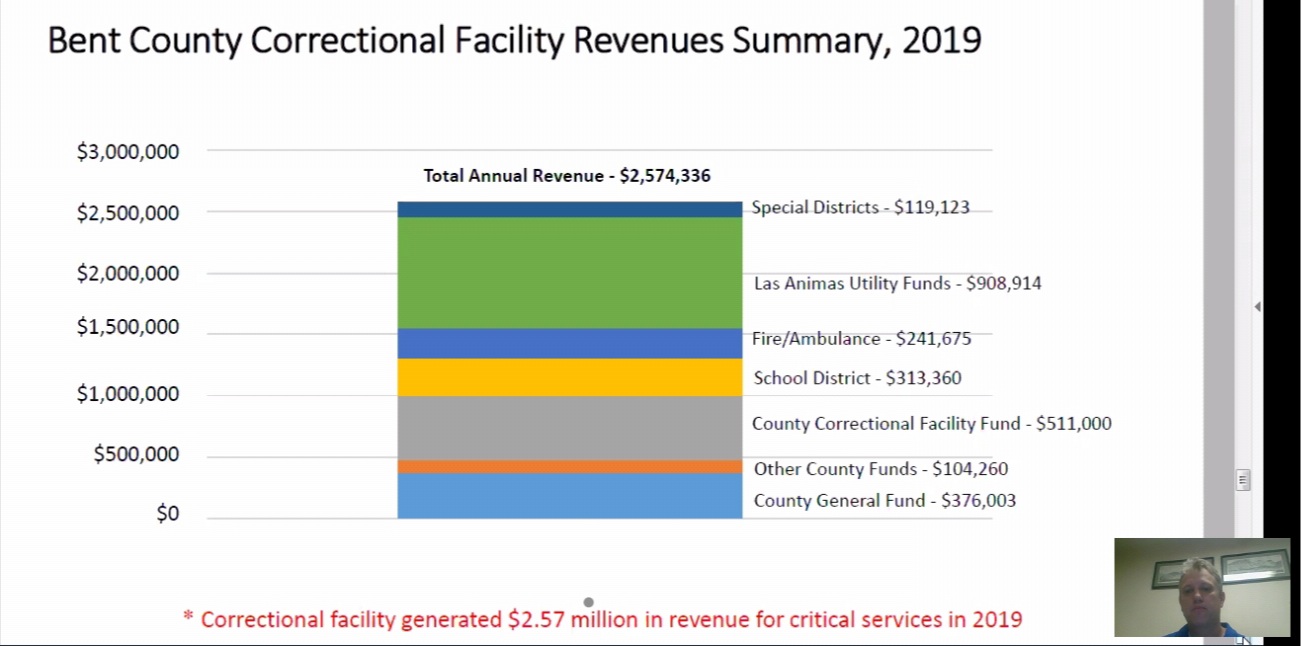Click the Total Annual Revenue label

[x=567, y=176]
